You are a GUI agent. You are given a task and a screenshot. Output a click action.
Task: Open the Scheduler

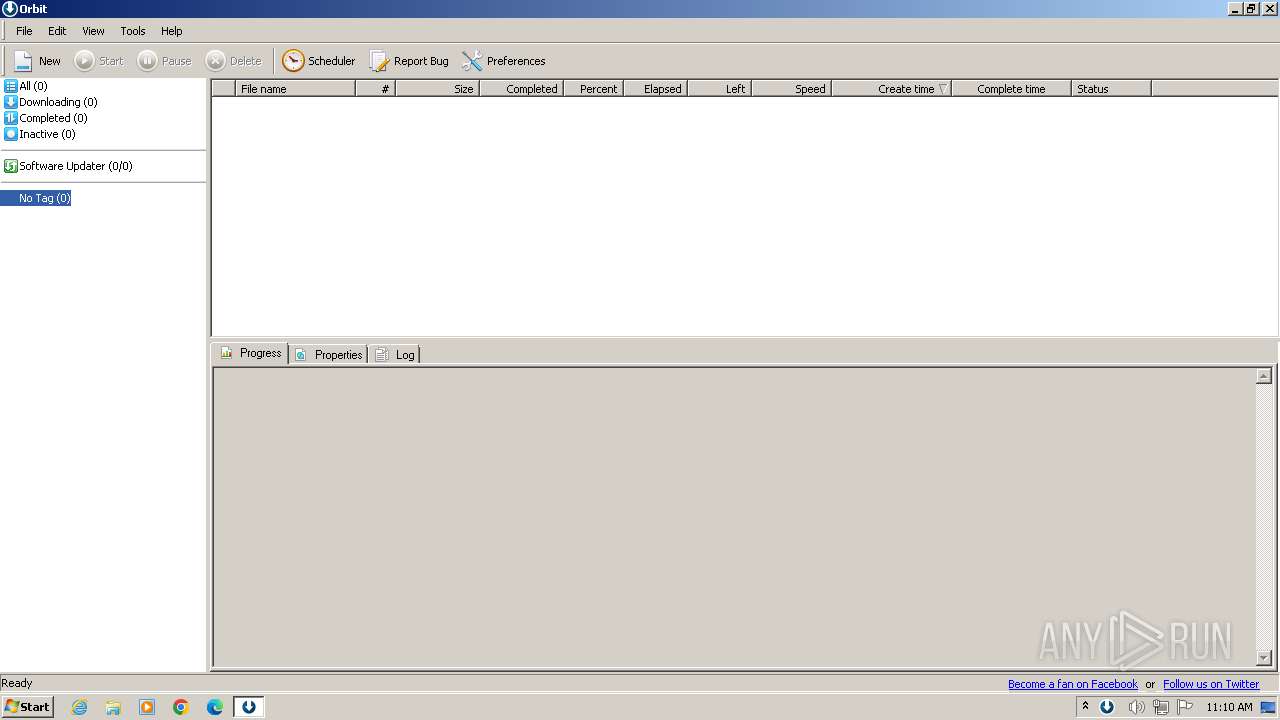tap(318, 61)
